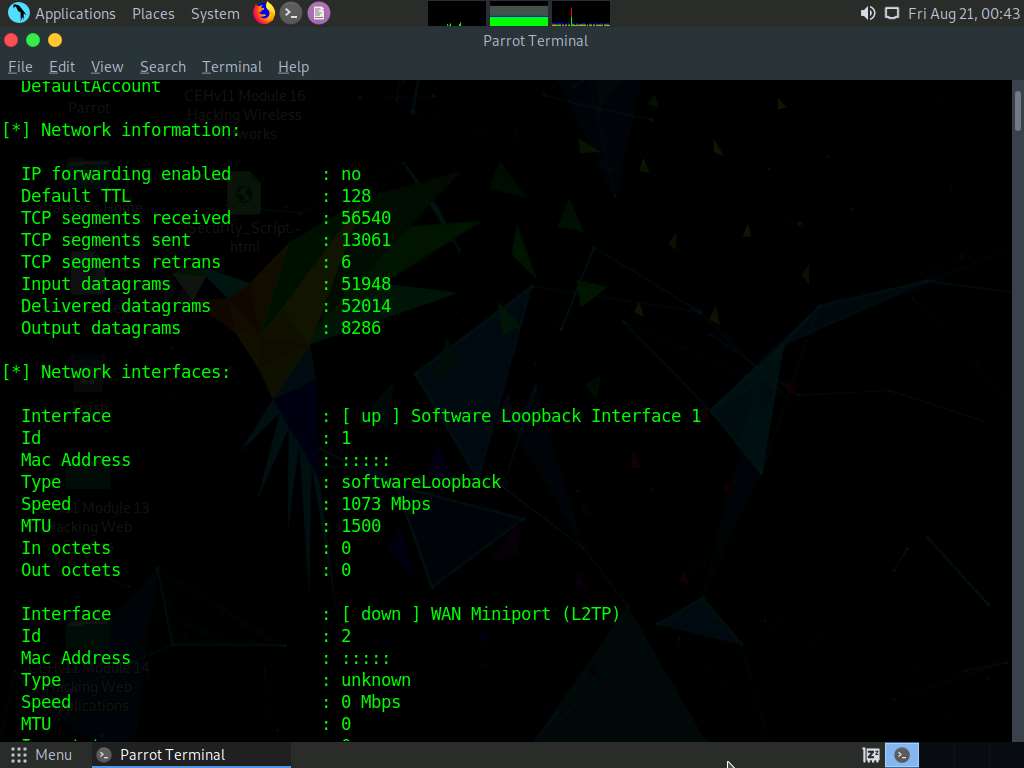Click the yellow window button
This screenshot has height=768, width=1024.
55,40
